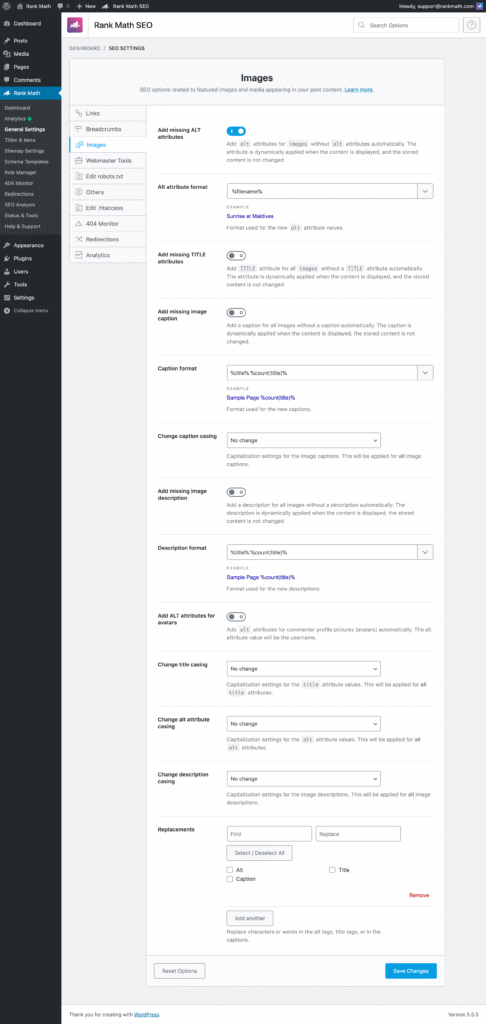Click the Appearance brush icon
Viewport: 486px width, 1024px height.
pos(7,246)
